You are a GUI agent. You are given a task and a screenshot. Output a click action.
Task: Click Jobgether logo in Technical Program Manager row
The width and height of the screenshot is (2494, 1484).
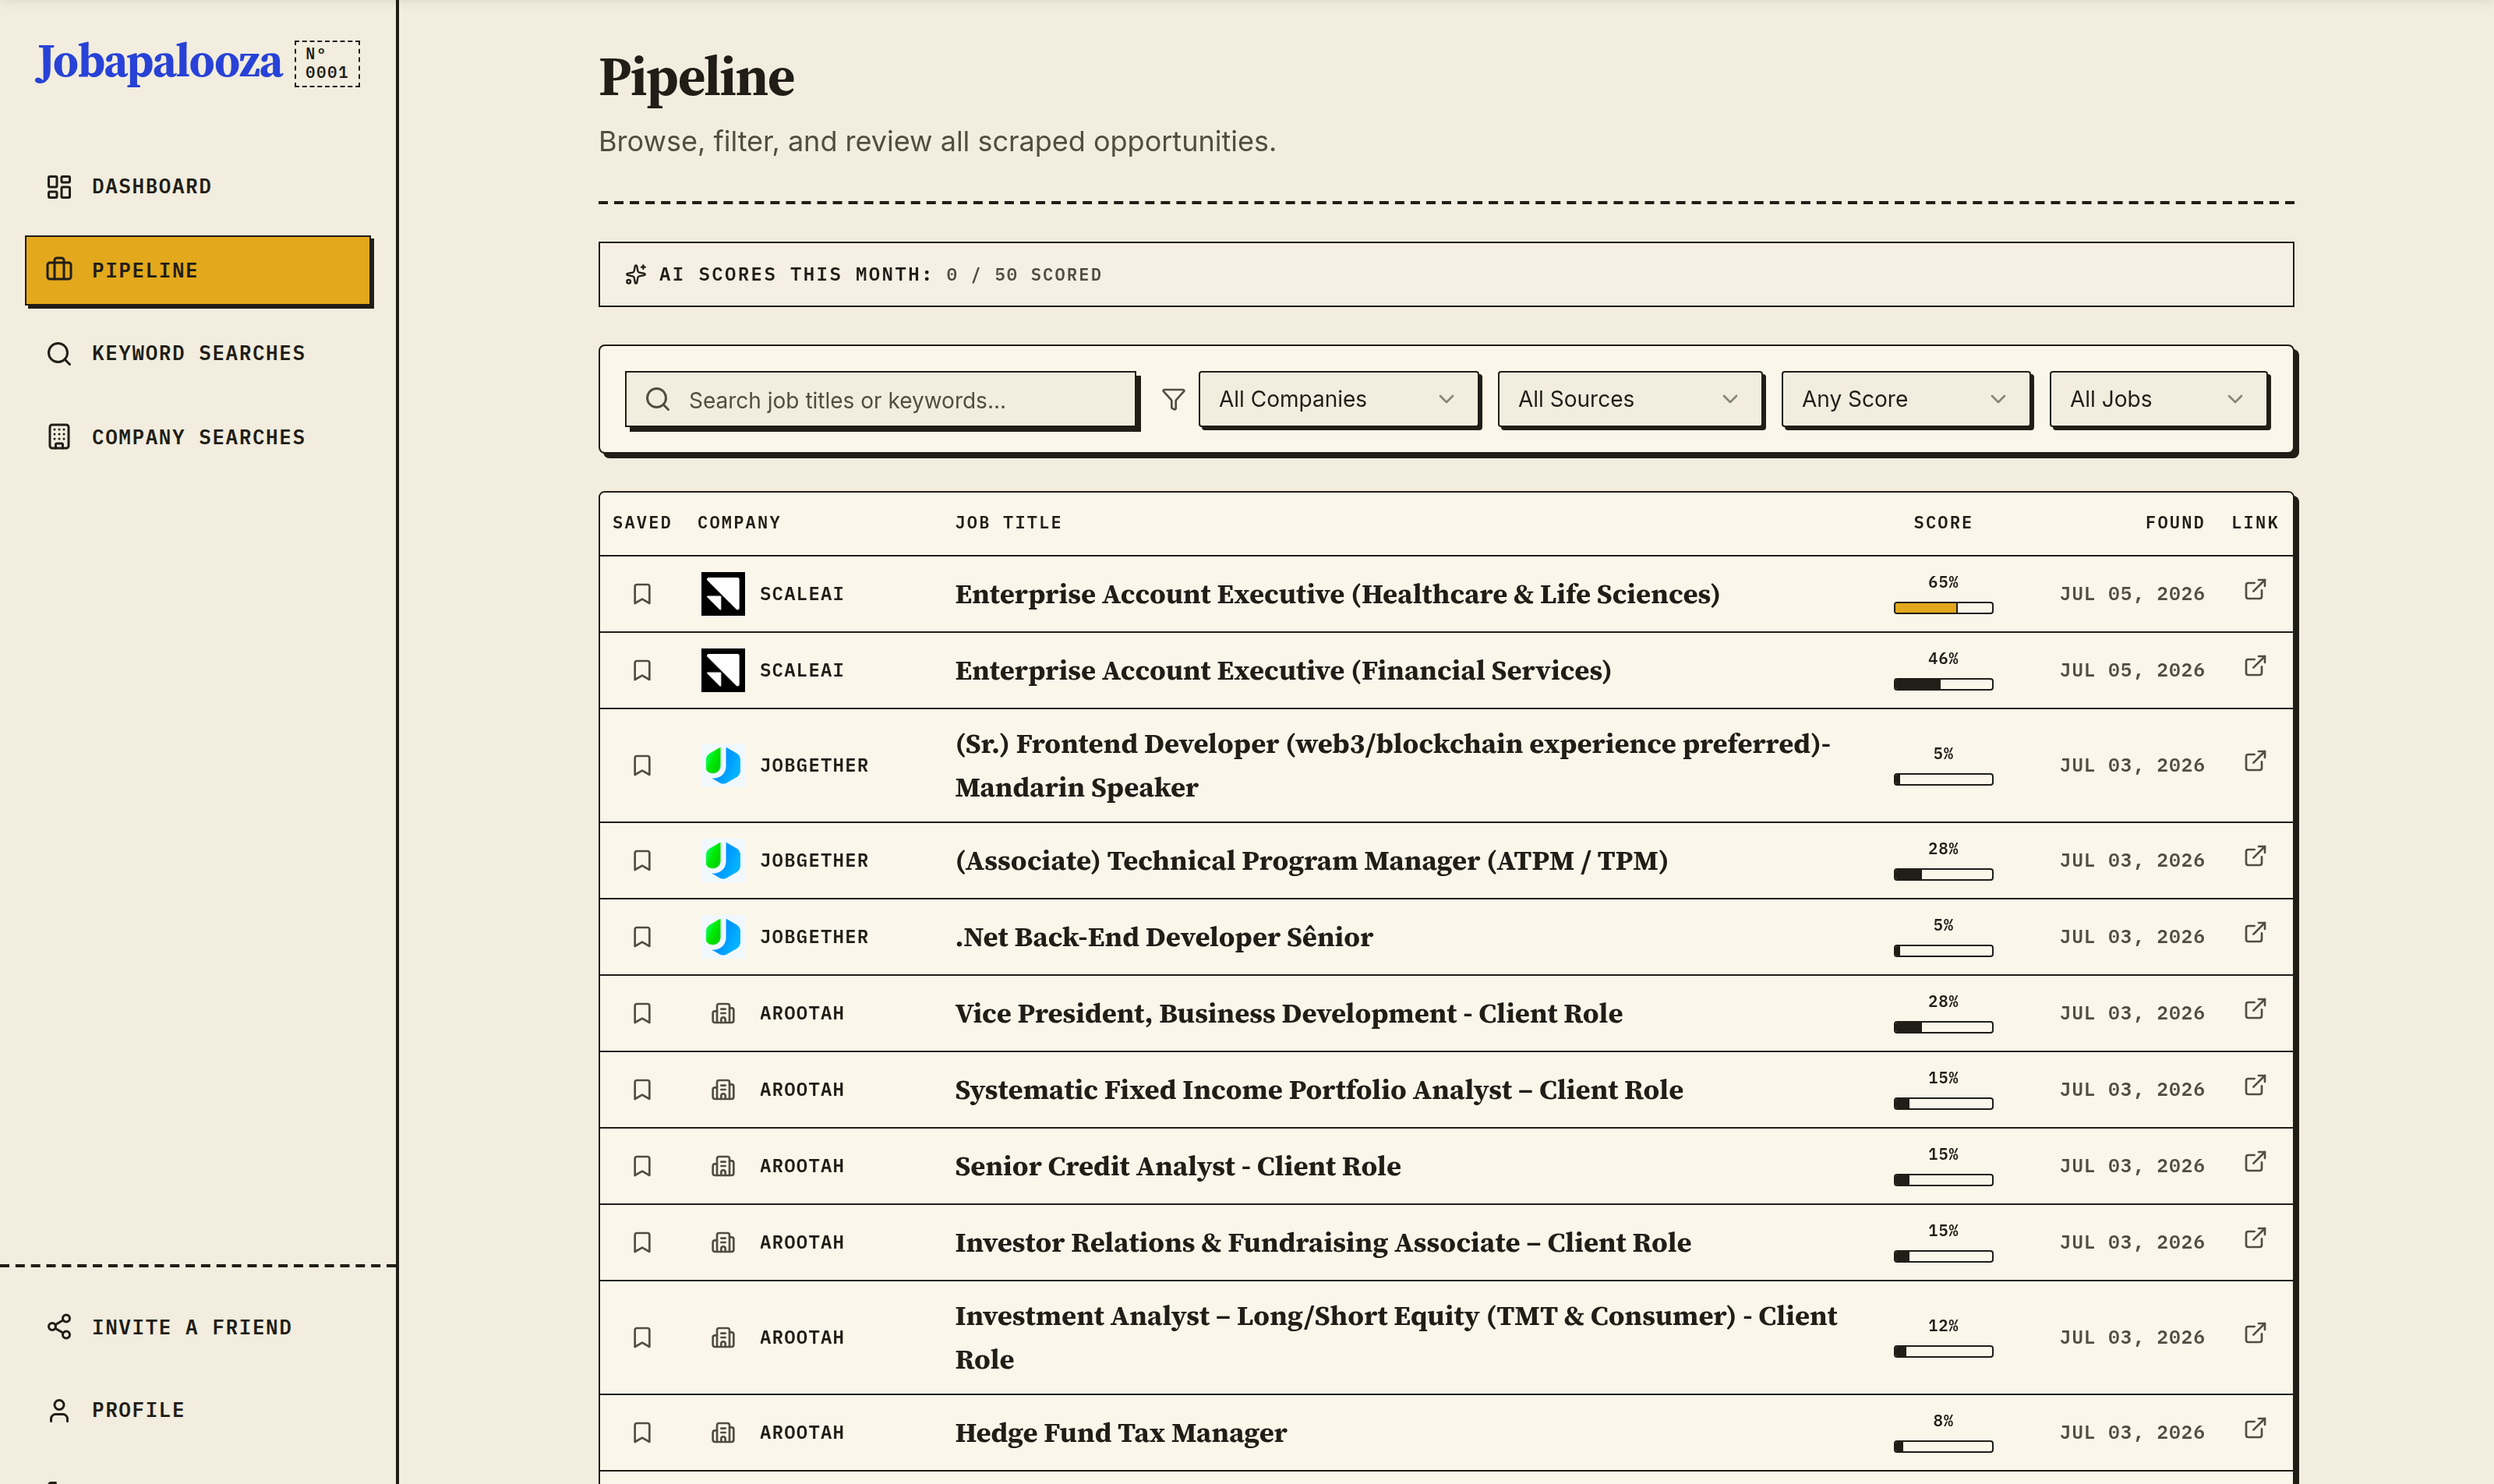point(723,860)
